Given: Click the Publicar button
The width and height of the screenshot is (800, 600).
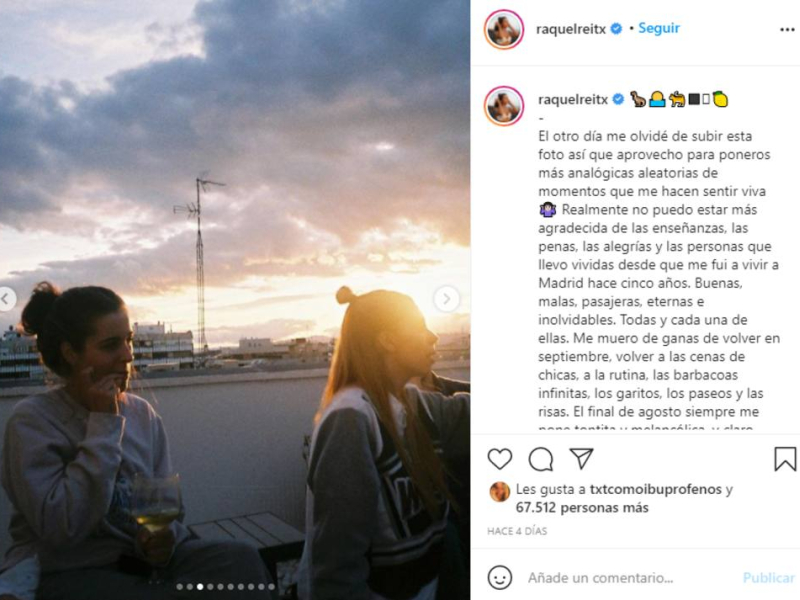Looking at the screenshot, I should coord(768,578).
